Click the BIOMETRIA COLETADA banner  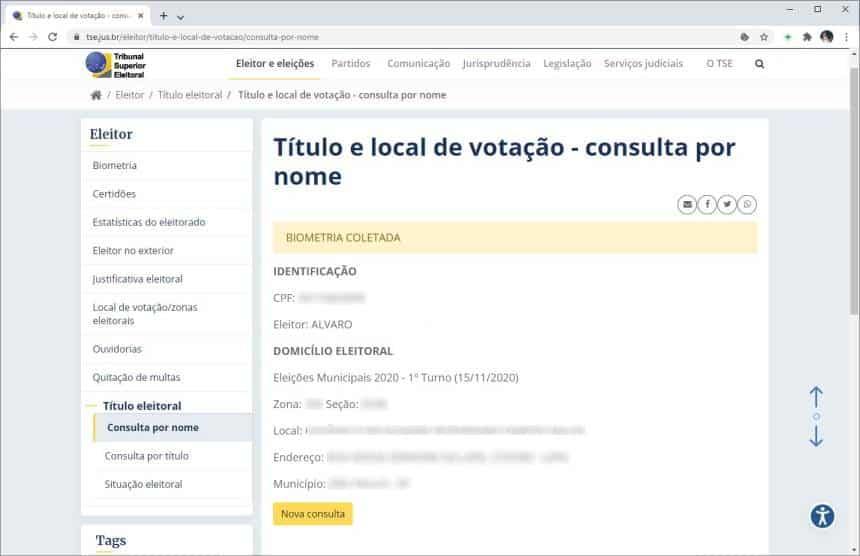[515, 237]
